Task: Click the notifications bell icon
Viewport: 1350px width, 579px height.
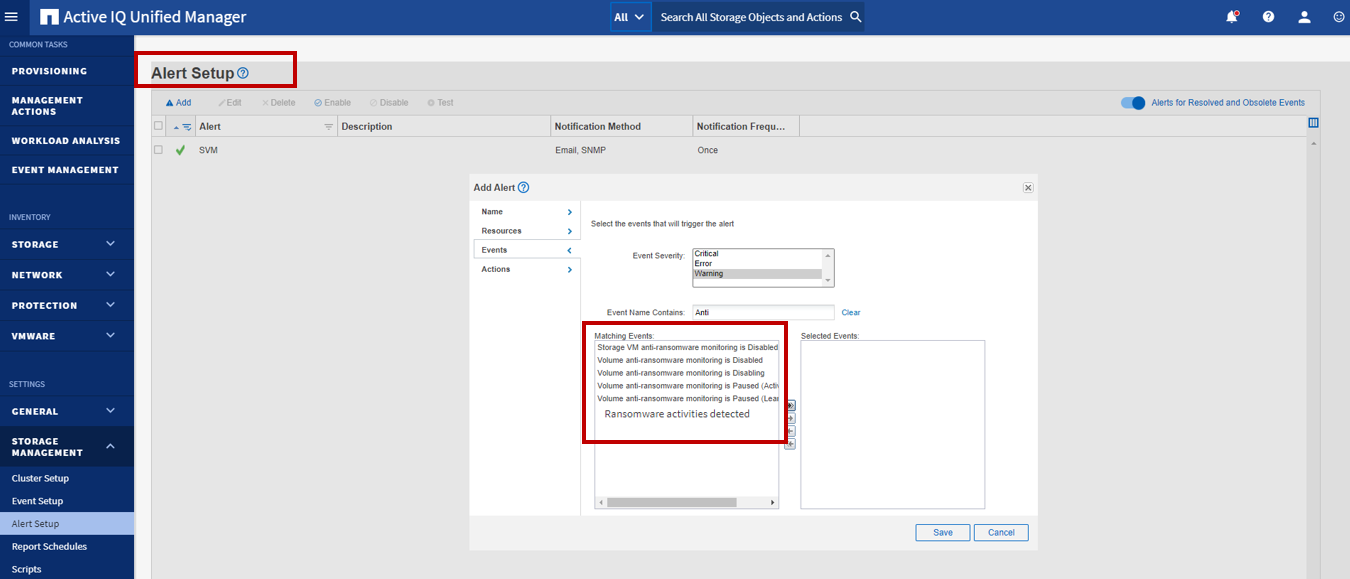Action: click(x=1232, y=17)
